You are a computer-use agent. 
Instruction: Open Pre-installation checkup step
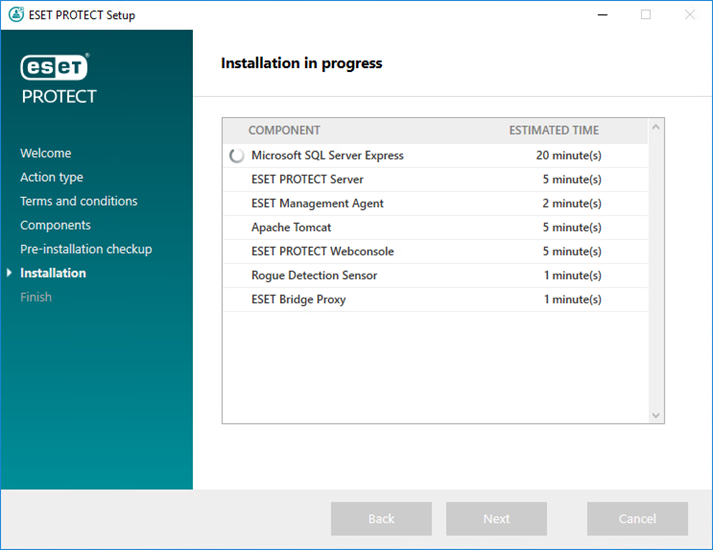point(85,249)
